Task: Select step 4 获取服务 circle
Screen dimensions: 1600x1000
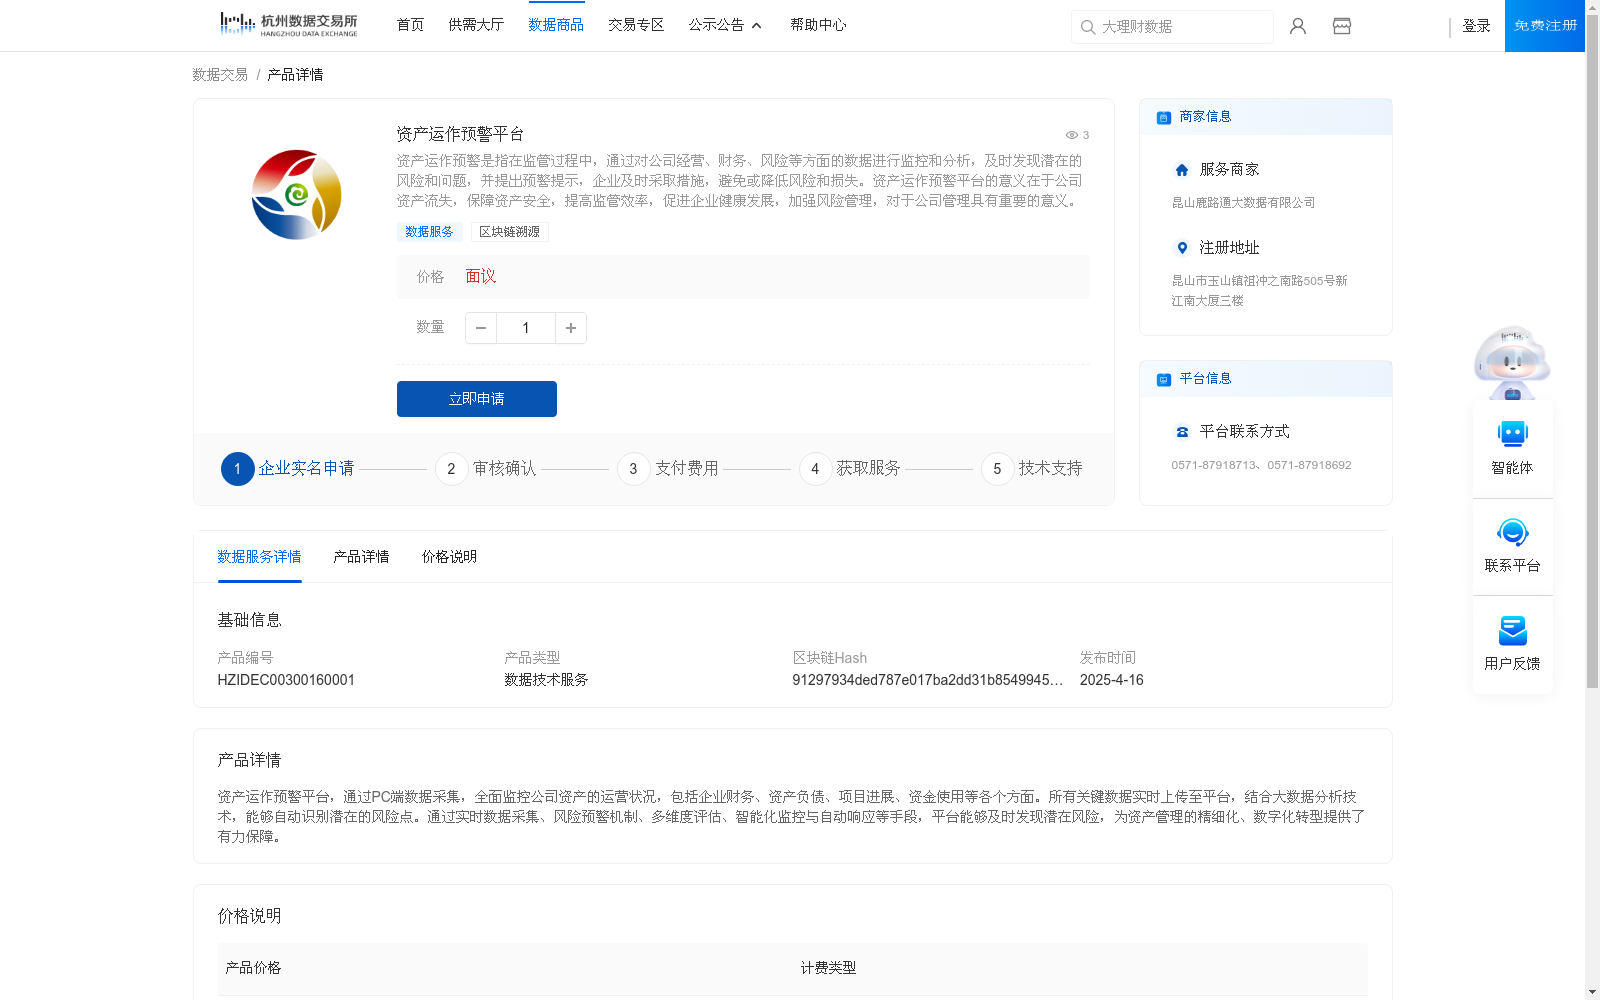Action: tap(816, 468)
